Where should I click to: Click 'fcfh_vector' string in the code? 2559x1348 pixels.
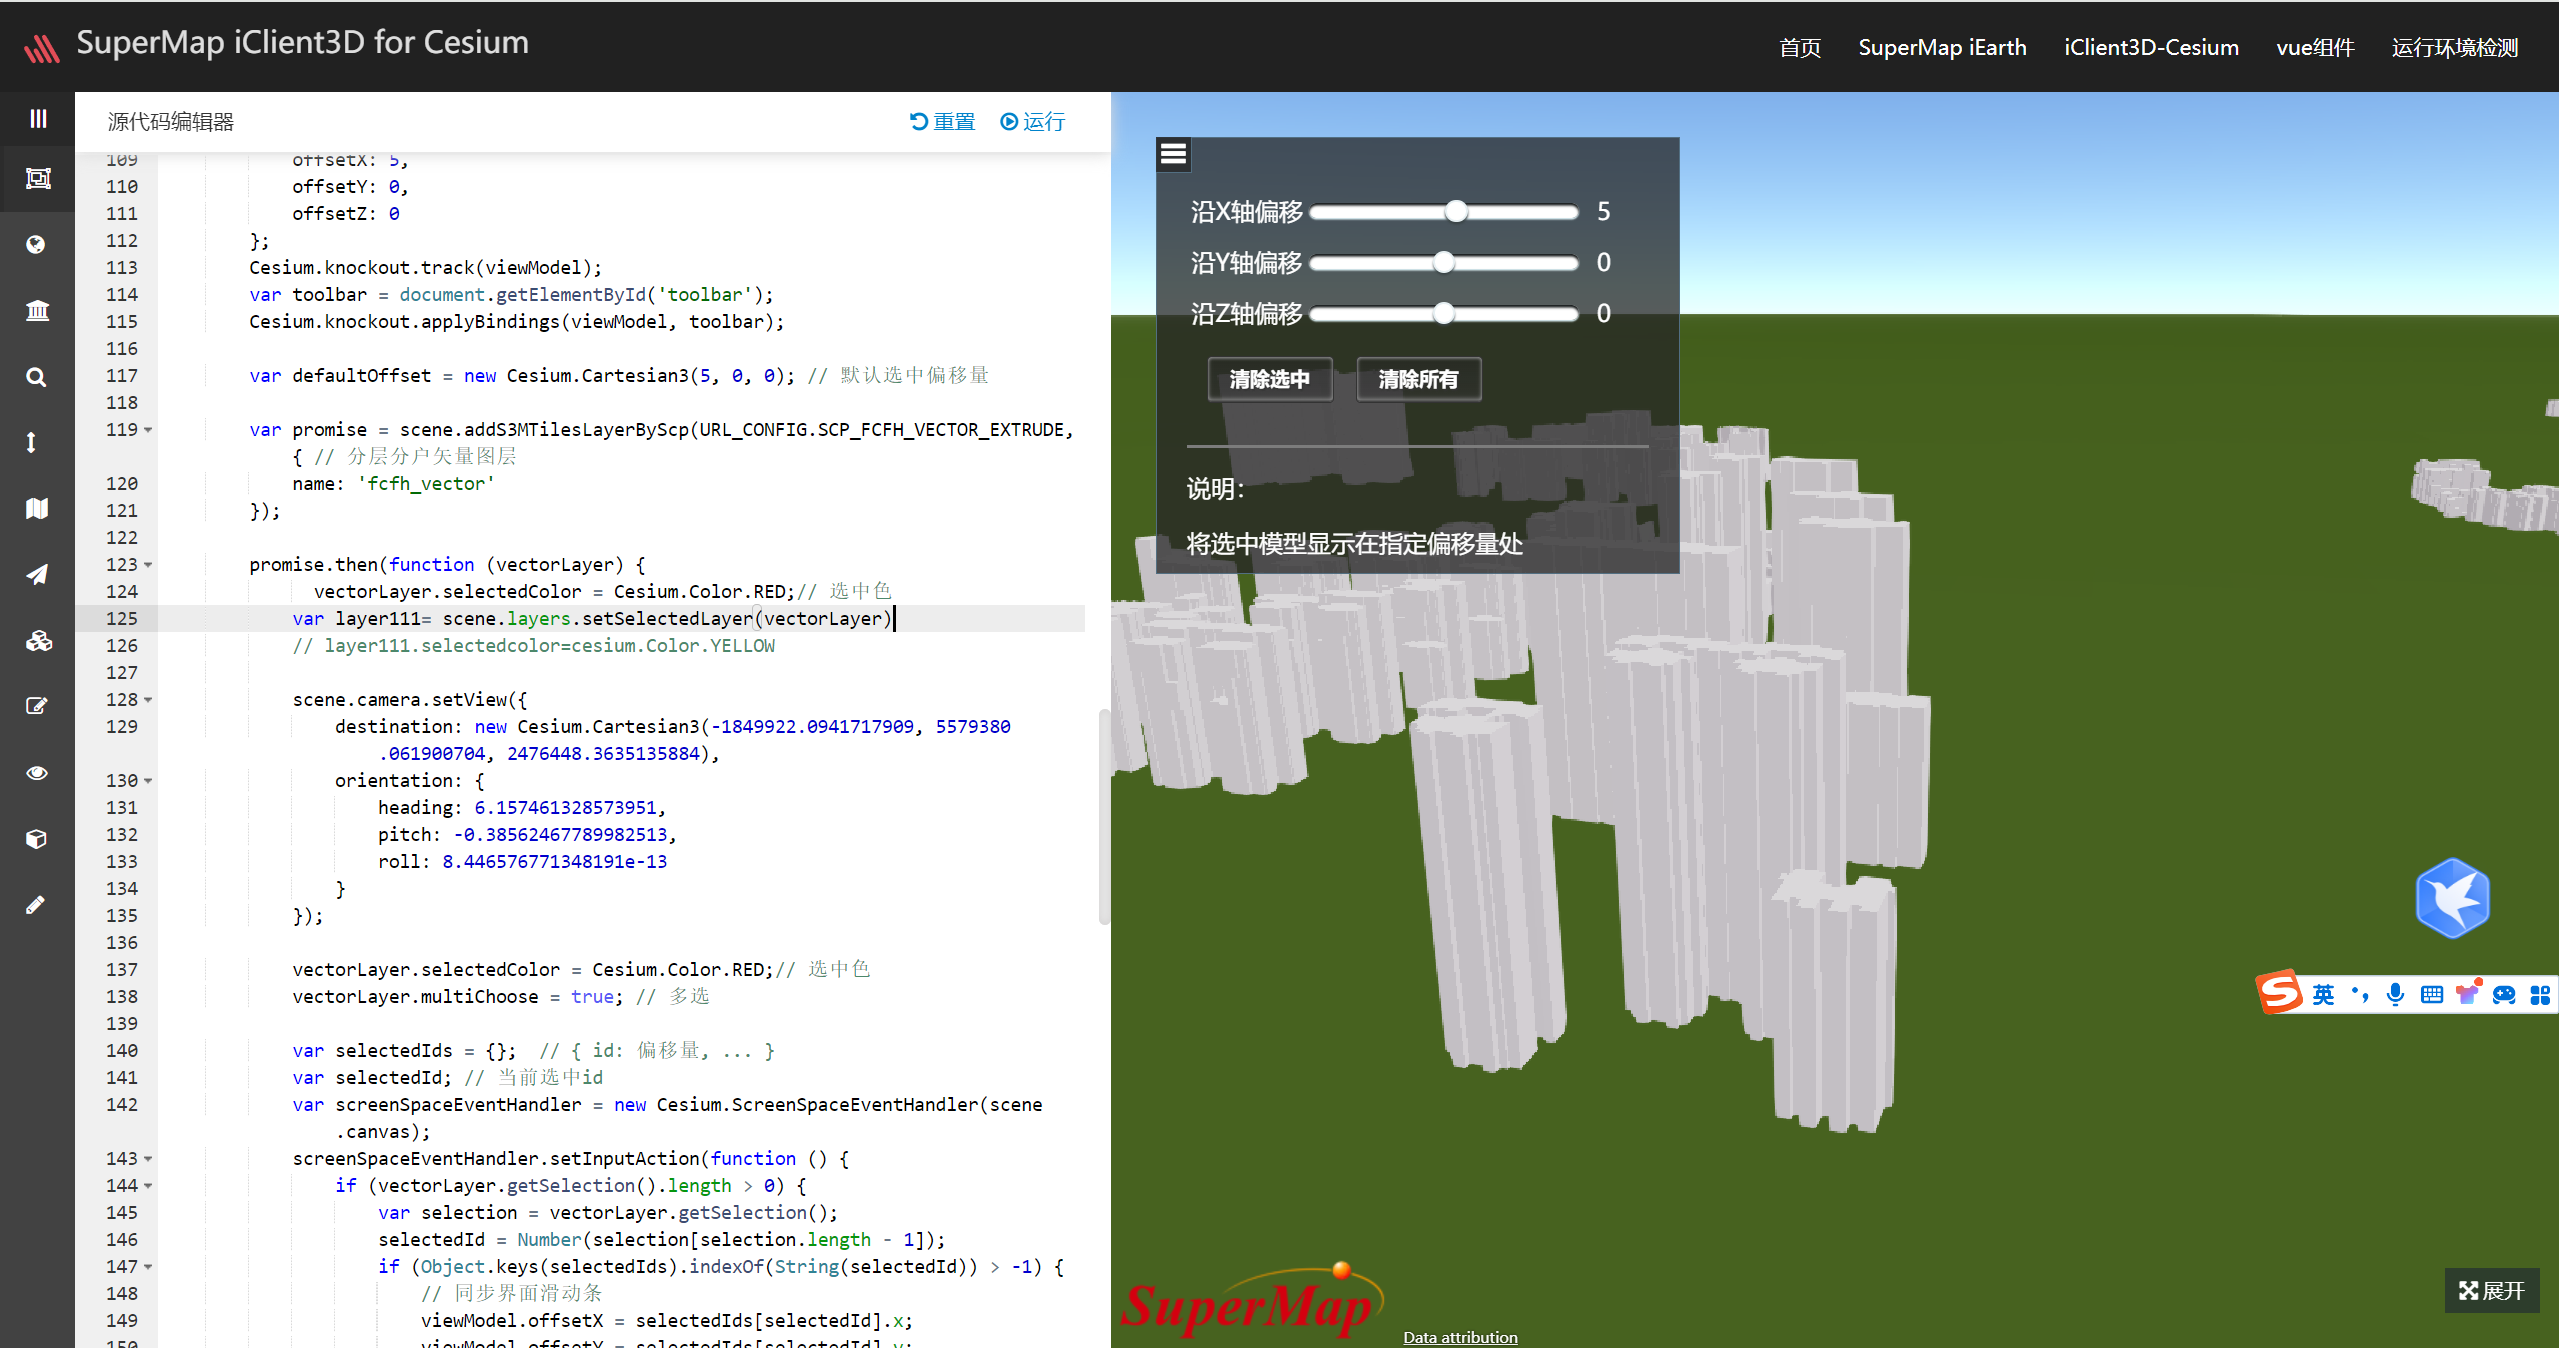coord(426,483)
